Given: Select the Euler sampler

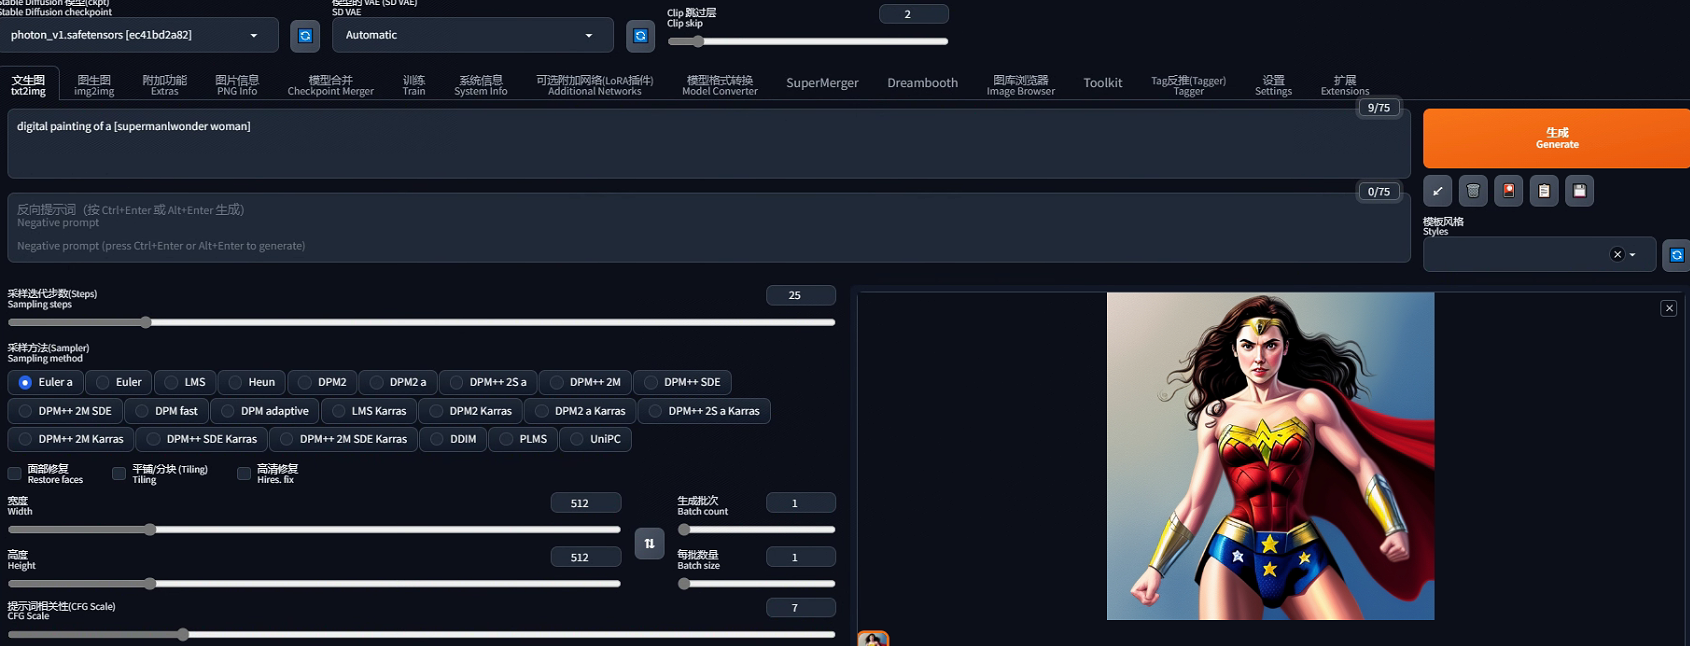Looking at the screenshot, I should coord(118,382).
